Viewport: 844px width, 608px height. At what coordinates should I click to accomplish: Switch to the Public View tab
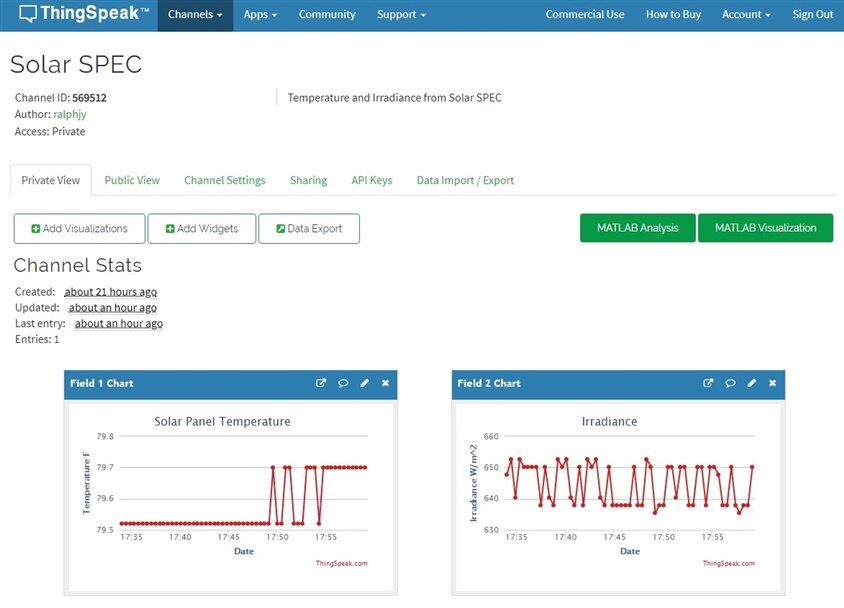tap(132, 180)
